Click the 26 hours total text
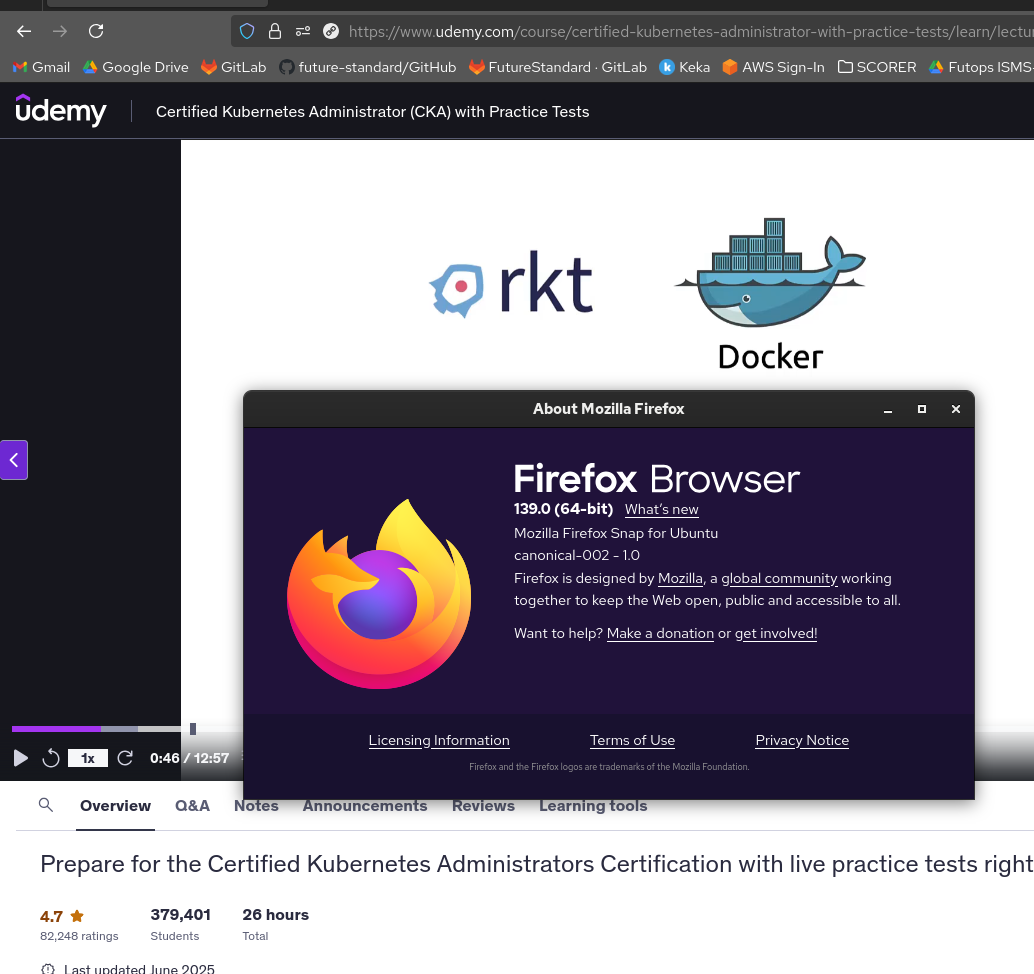Screen dimensions: 1034x974 point(276,915)
